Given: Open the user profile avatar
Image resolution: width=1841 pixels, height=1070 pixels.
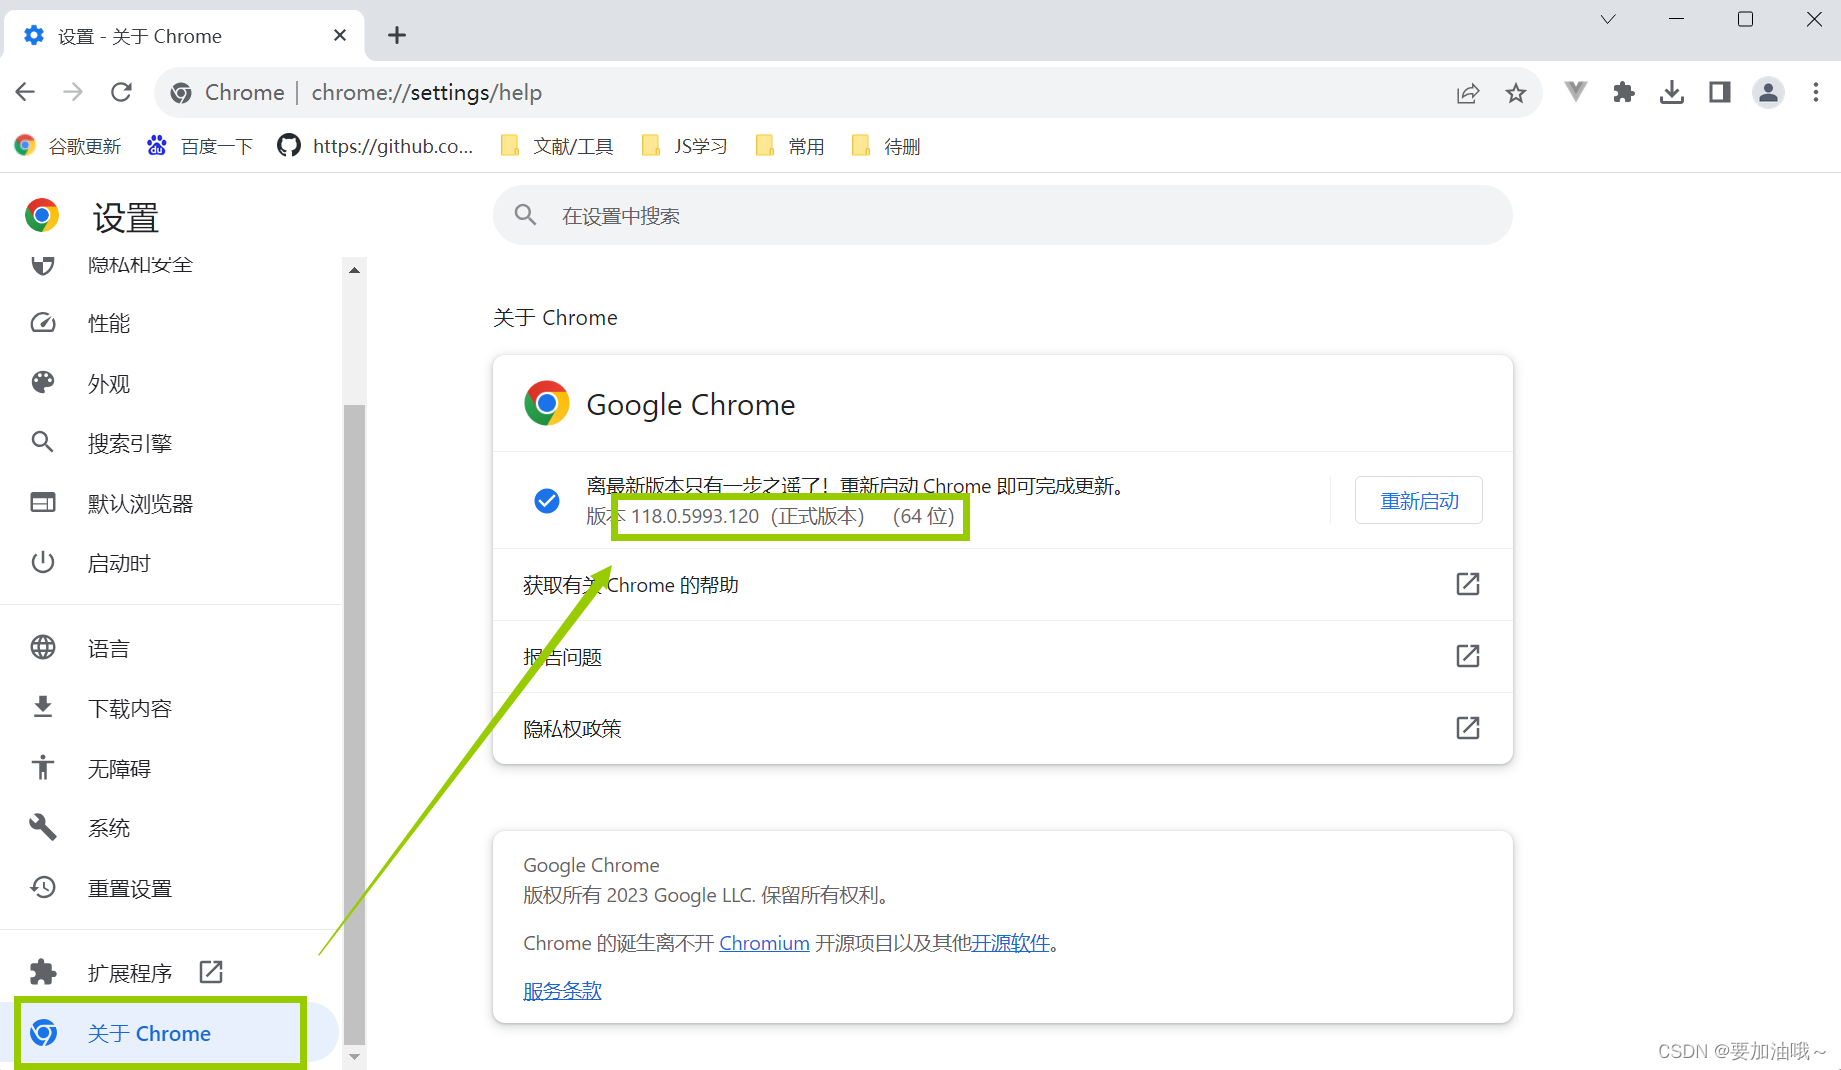Looking at the screenshot, I should coord(1768,92).
